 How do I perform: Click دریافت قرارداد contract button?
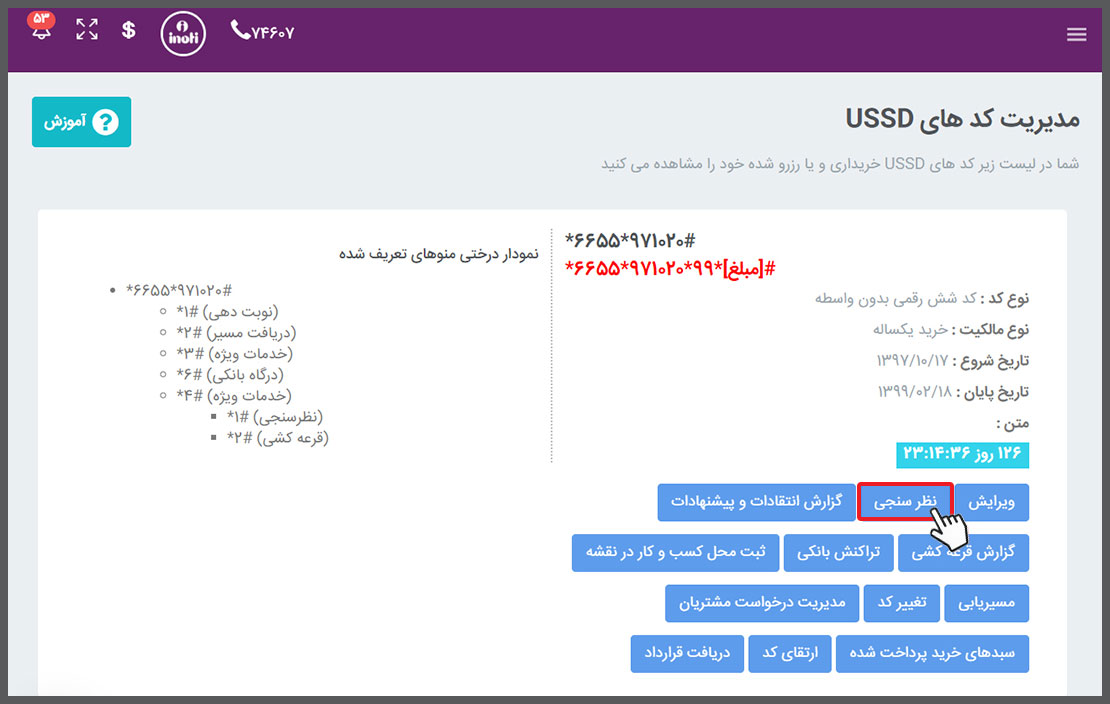click(687, 653)
